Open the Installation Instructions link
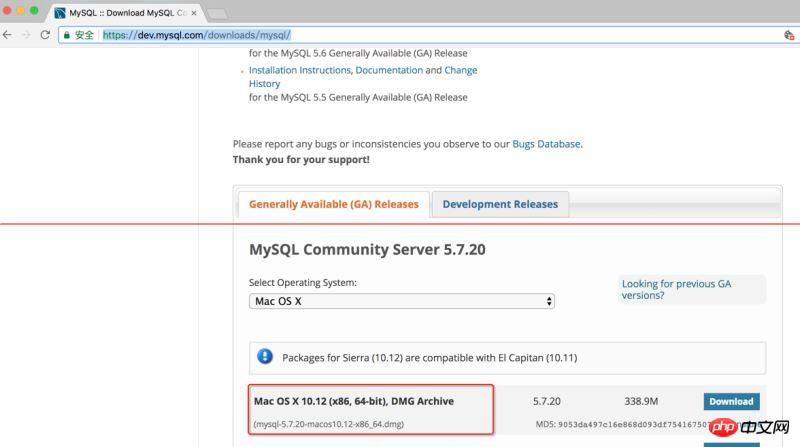The width and height of the screenshot is (800, 447). coord(299,70)
